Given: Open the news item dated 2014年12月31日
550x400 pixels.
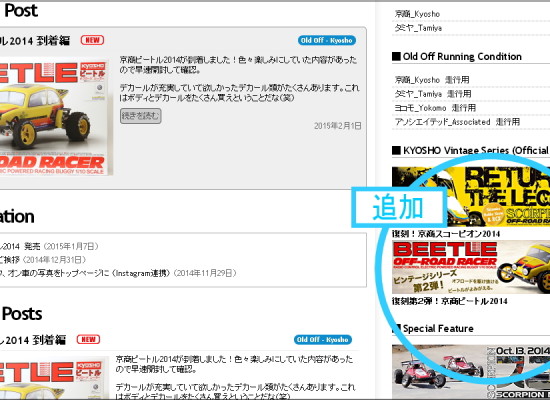Looking at the screenshot, I should pyautogui.click(x=43, y=260).
